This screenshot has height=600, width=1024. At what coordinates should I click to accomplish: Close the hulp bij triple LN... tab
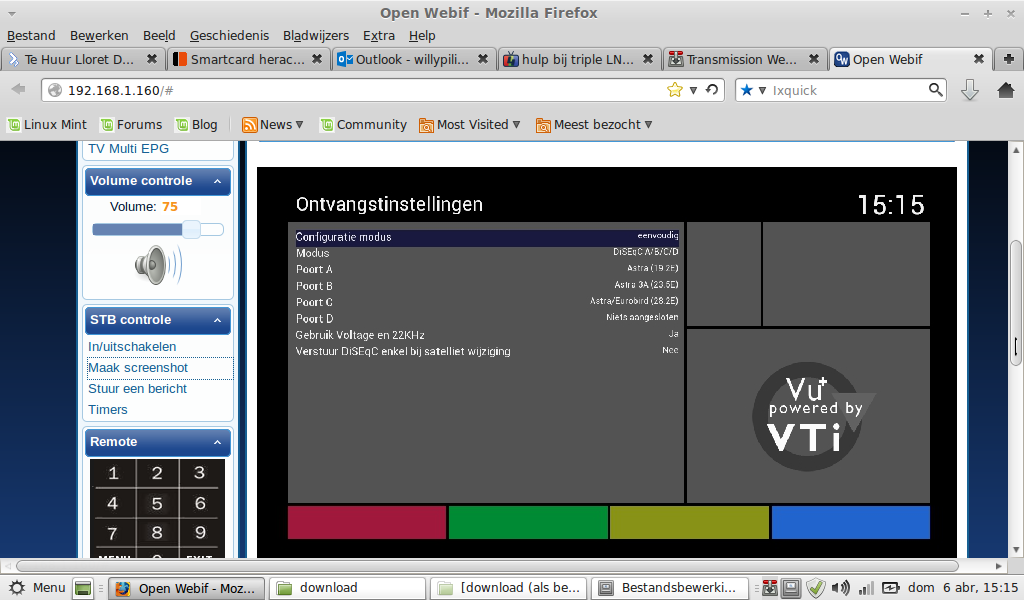648,59
